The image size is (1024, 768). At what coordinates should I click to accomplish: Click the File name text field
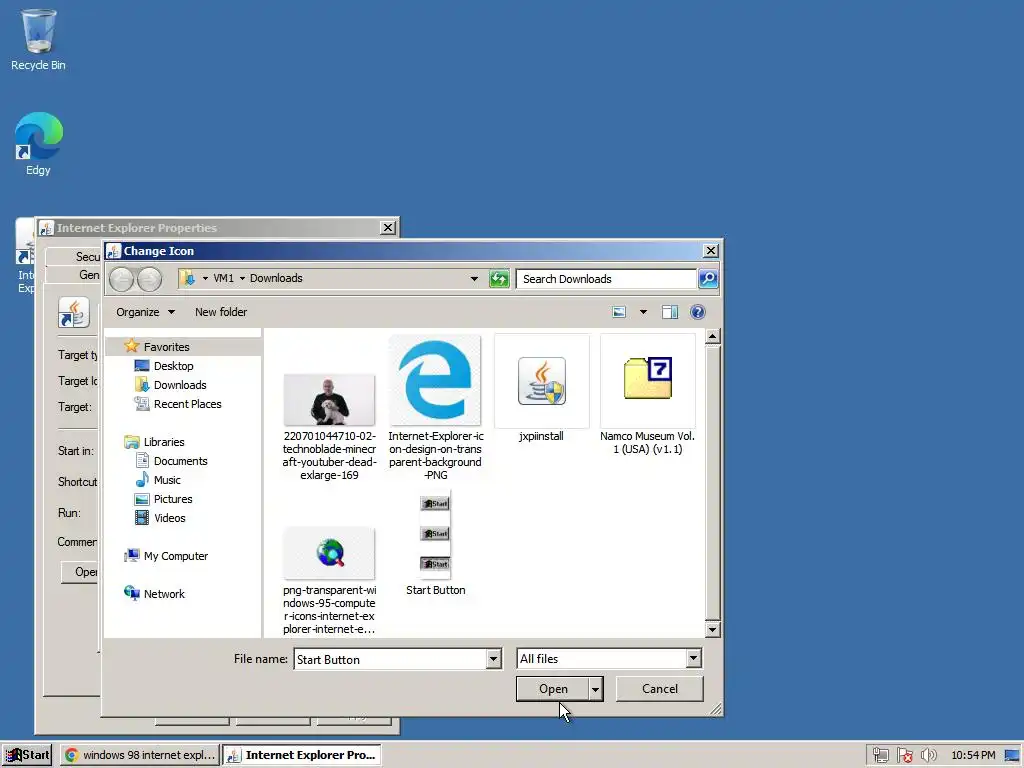tap(390, 659)
